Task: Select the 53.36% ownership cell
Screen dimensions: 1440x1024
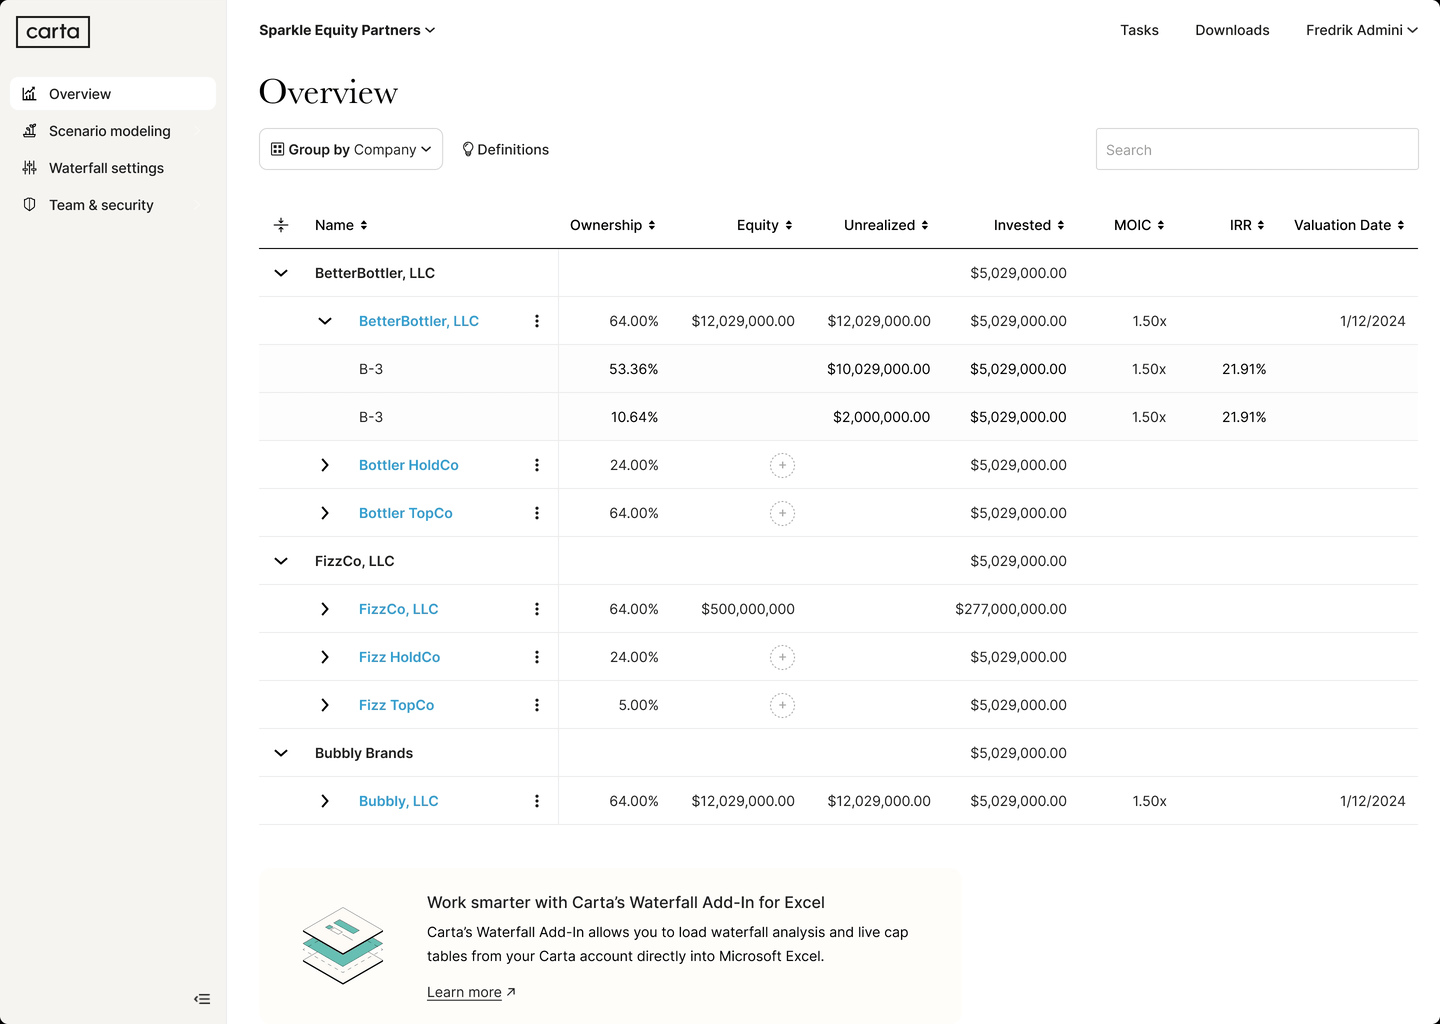Action: (634, 369)
